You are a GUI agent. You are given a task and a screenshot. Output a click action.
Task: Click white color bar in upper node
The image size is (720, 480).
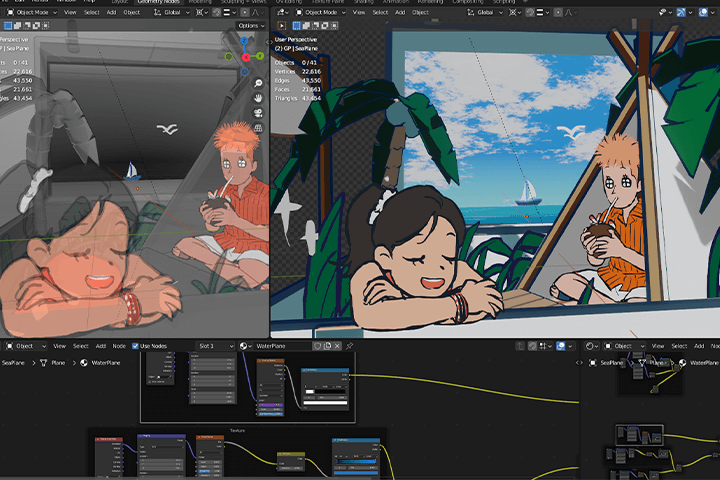(325, 403)
